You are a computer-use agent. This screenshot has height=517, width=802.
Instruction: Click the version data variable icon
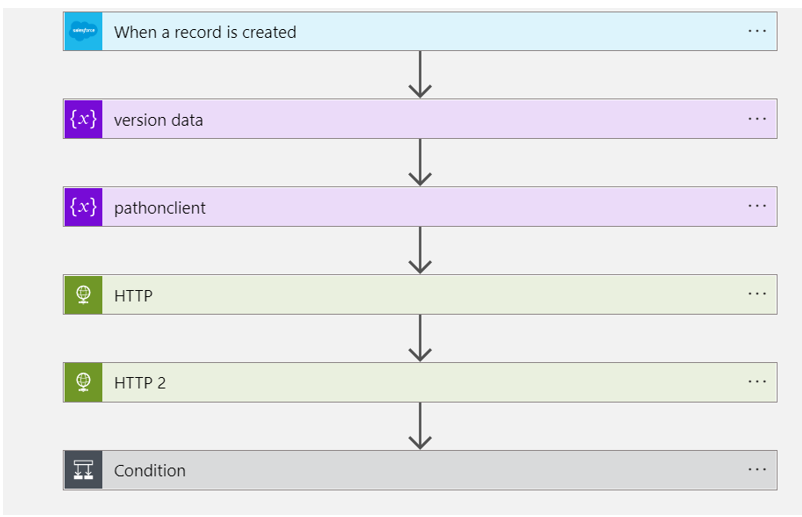coord(82,120)
